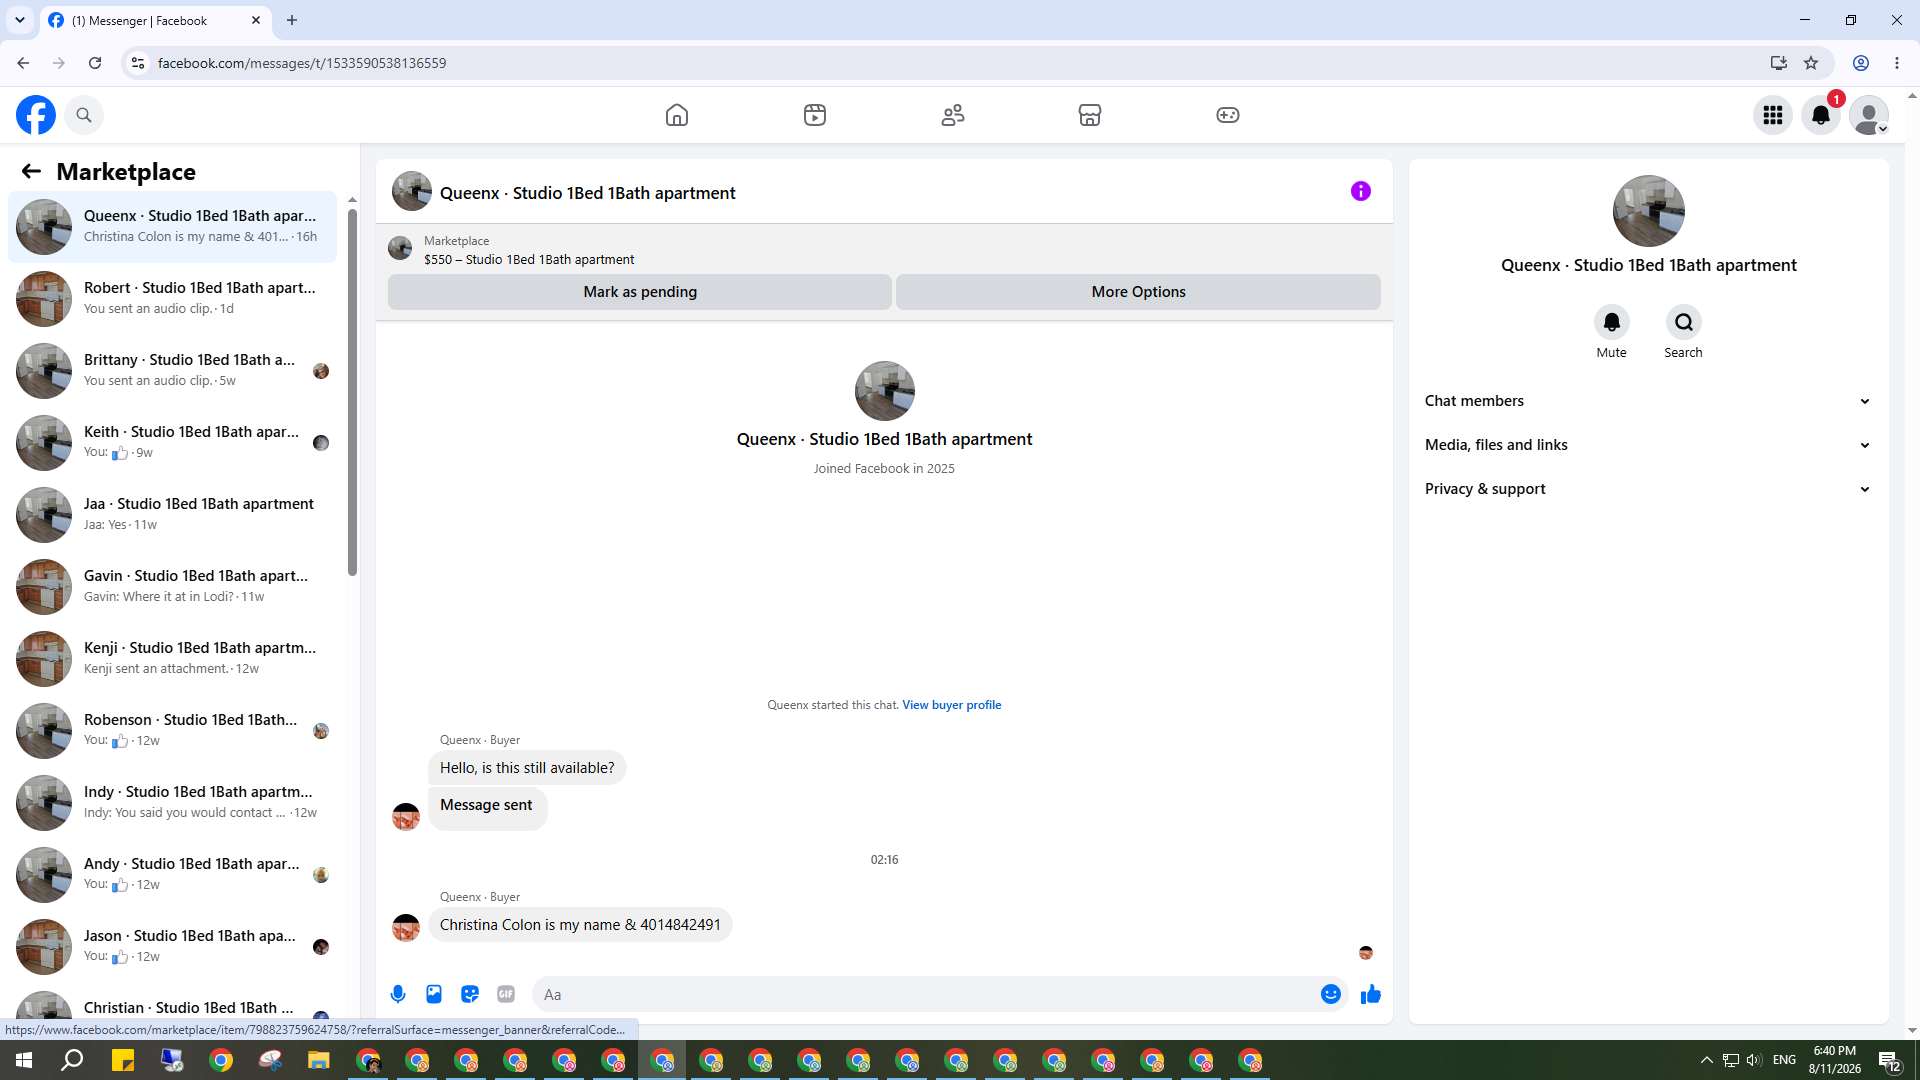
Task: Open Robert conversation in the list
Action: [x=173, y=299]
